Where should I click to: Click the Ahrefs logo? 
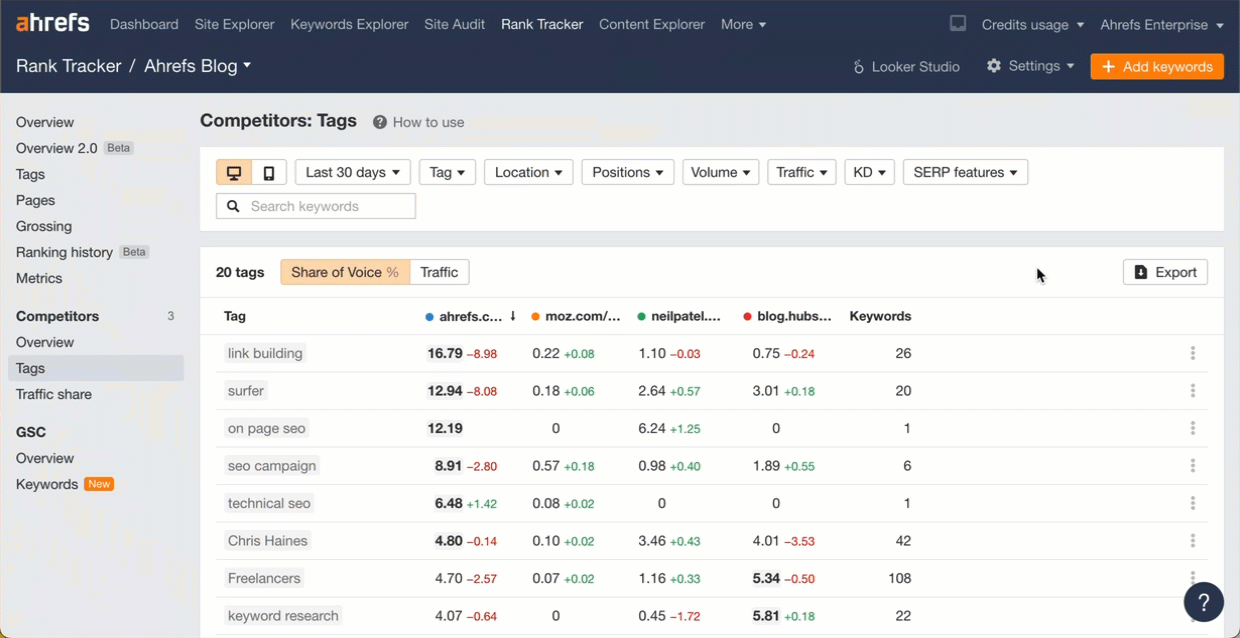click(52, 22)
